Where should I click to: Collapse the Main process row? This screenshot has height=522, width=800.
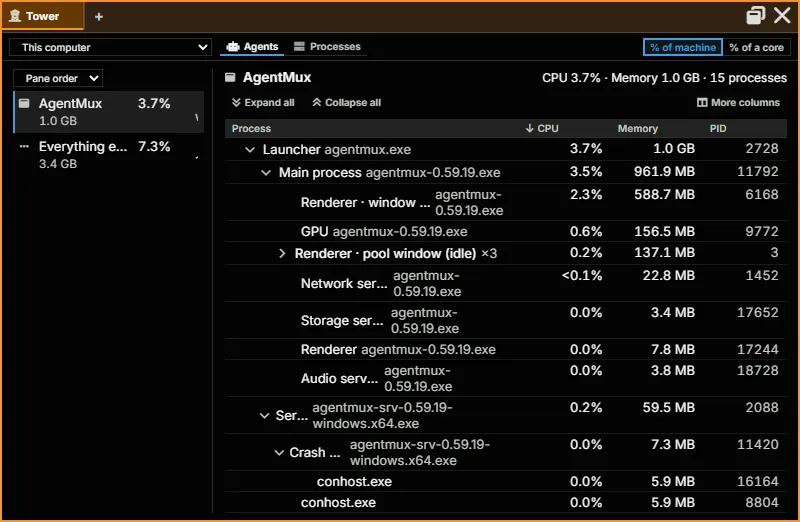[266, 172]
